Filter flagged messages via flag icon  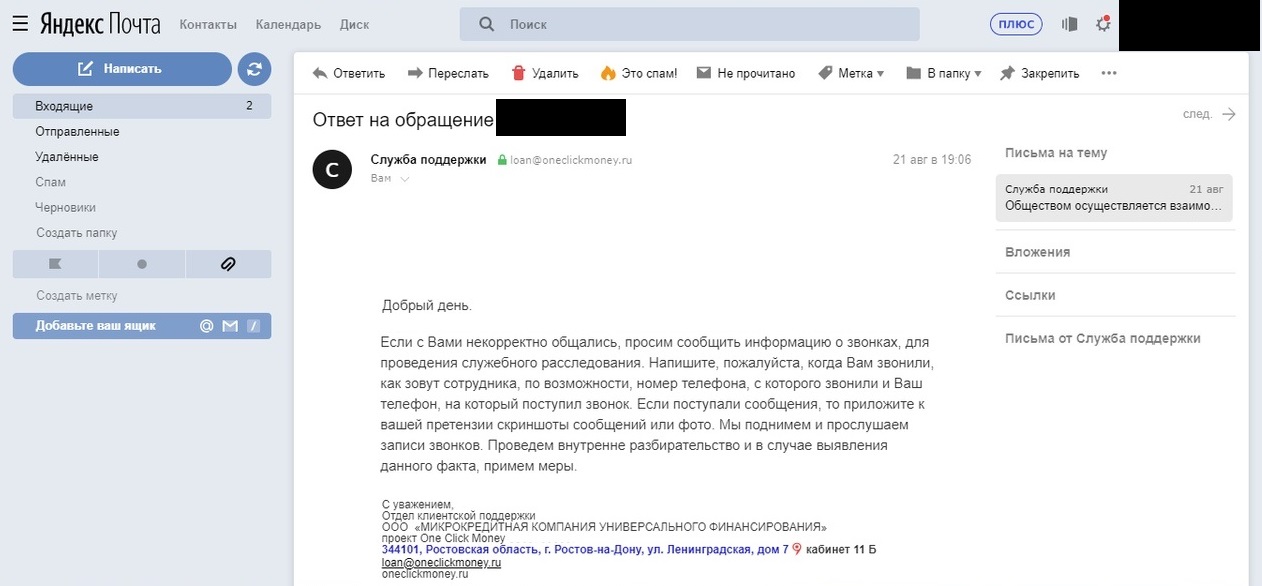click(55, 264)
